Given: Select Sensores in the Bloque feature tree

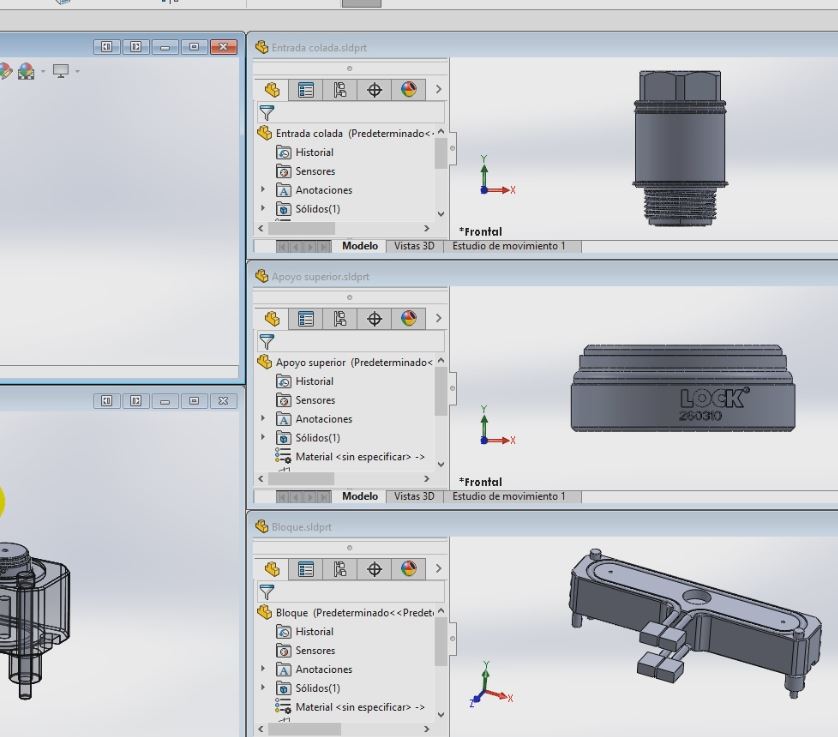Looking at the screenshot, I should point(315,651).
